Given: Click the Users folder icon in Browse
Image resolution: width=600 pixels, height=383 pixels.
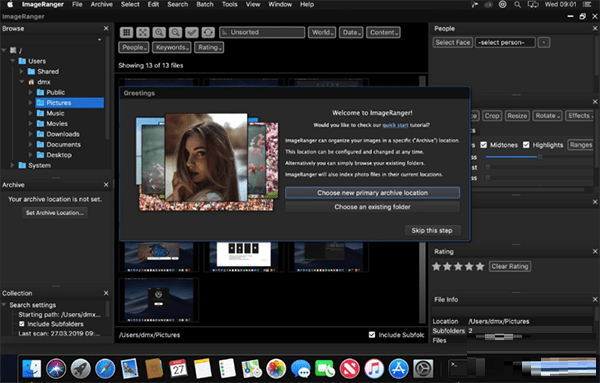Looking at the screenshot, I should point(22,61).
